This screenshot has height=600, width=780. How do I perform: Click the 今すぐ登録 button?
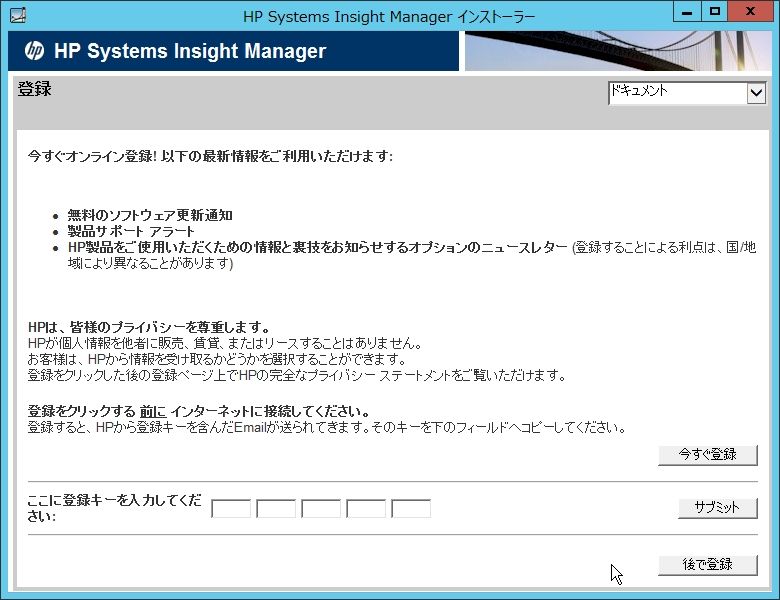pos(707,455)
